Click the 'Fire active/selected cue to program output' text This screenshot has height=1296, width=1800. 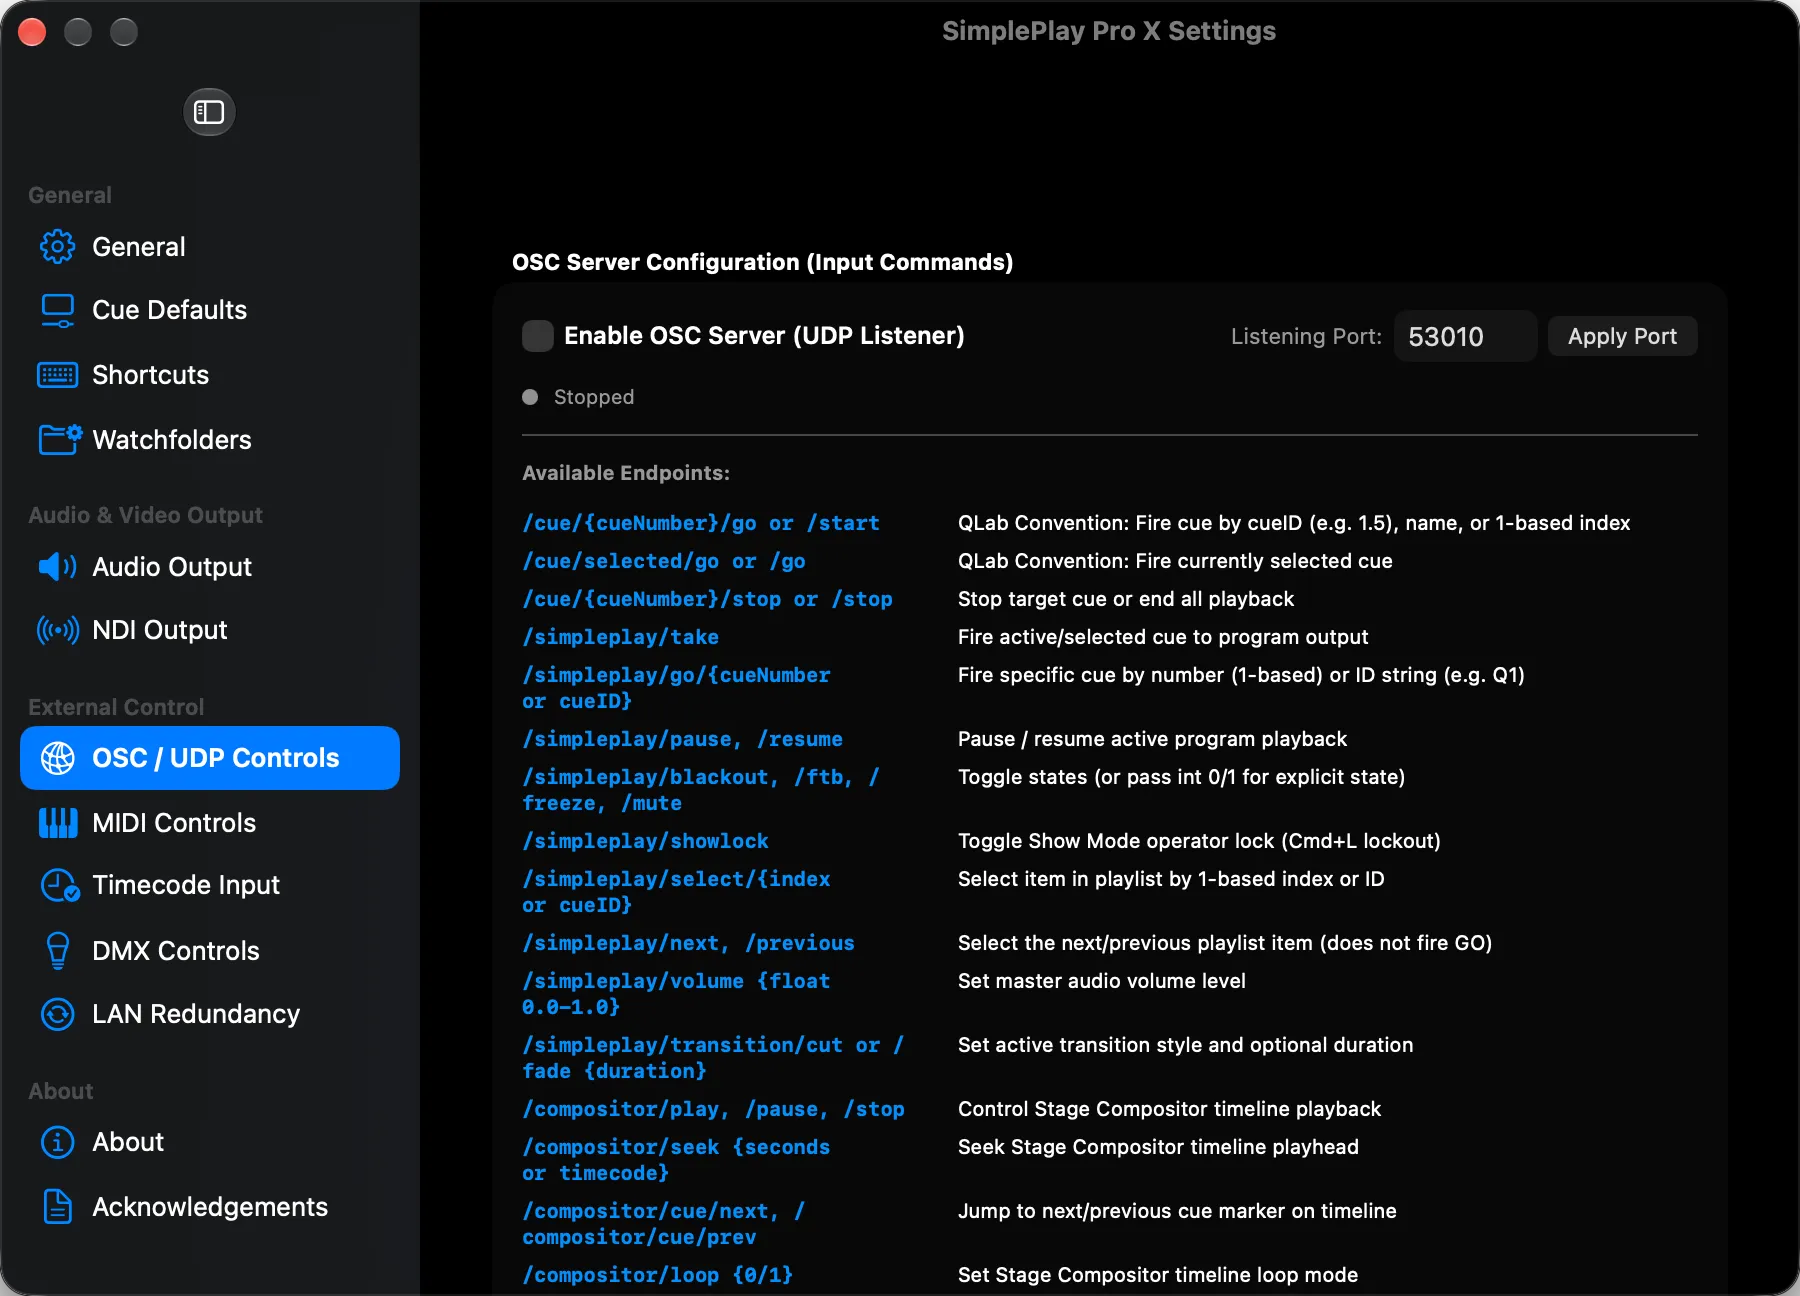coord(1163,637)
